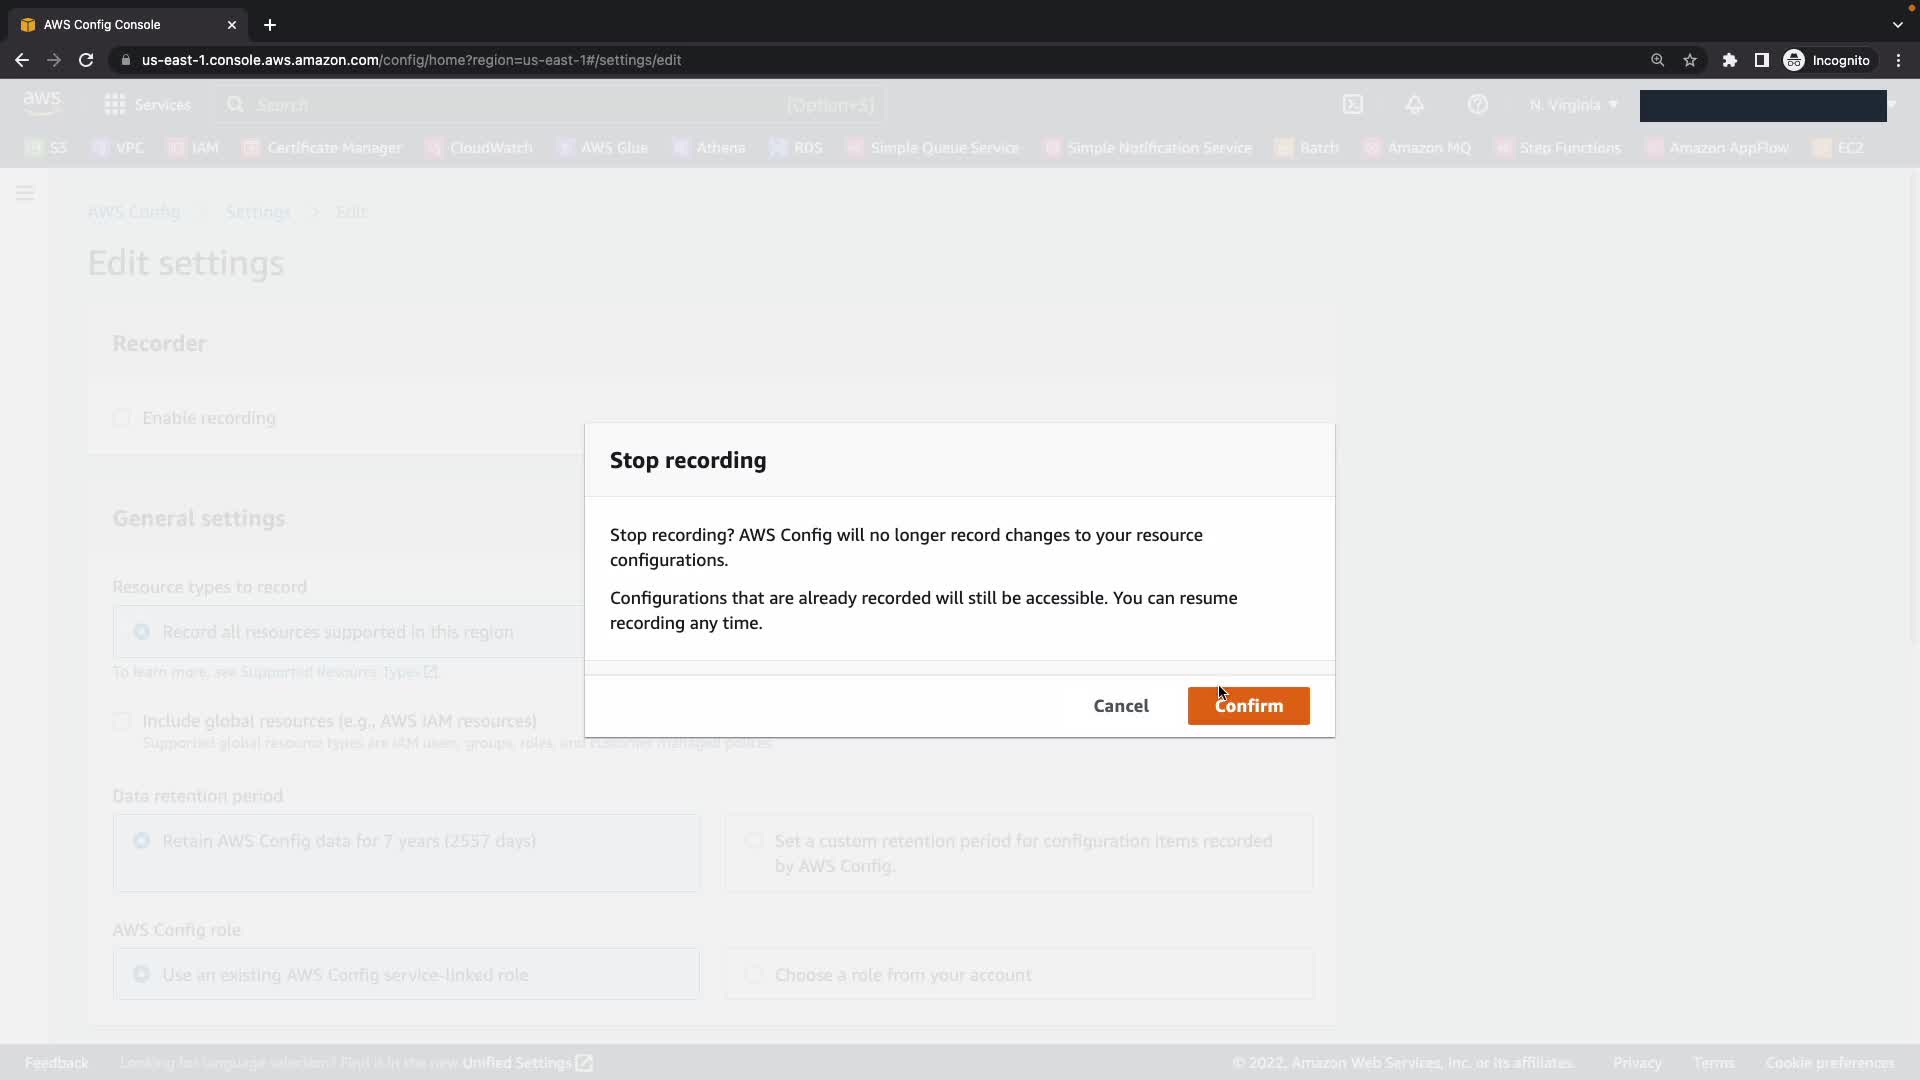Open the CloudShell terminal icon

pyautogui.click(x=1352, y=104)
